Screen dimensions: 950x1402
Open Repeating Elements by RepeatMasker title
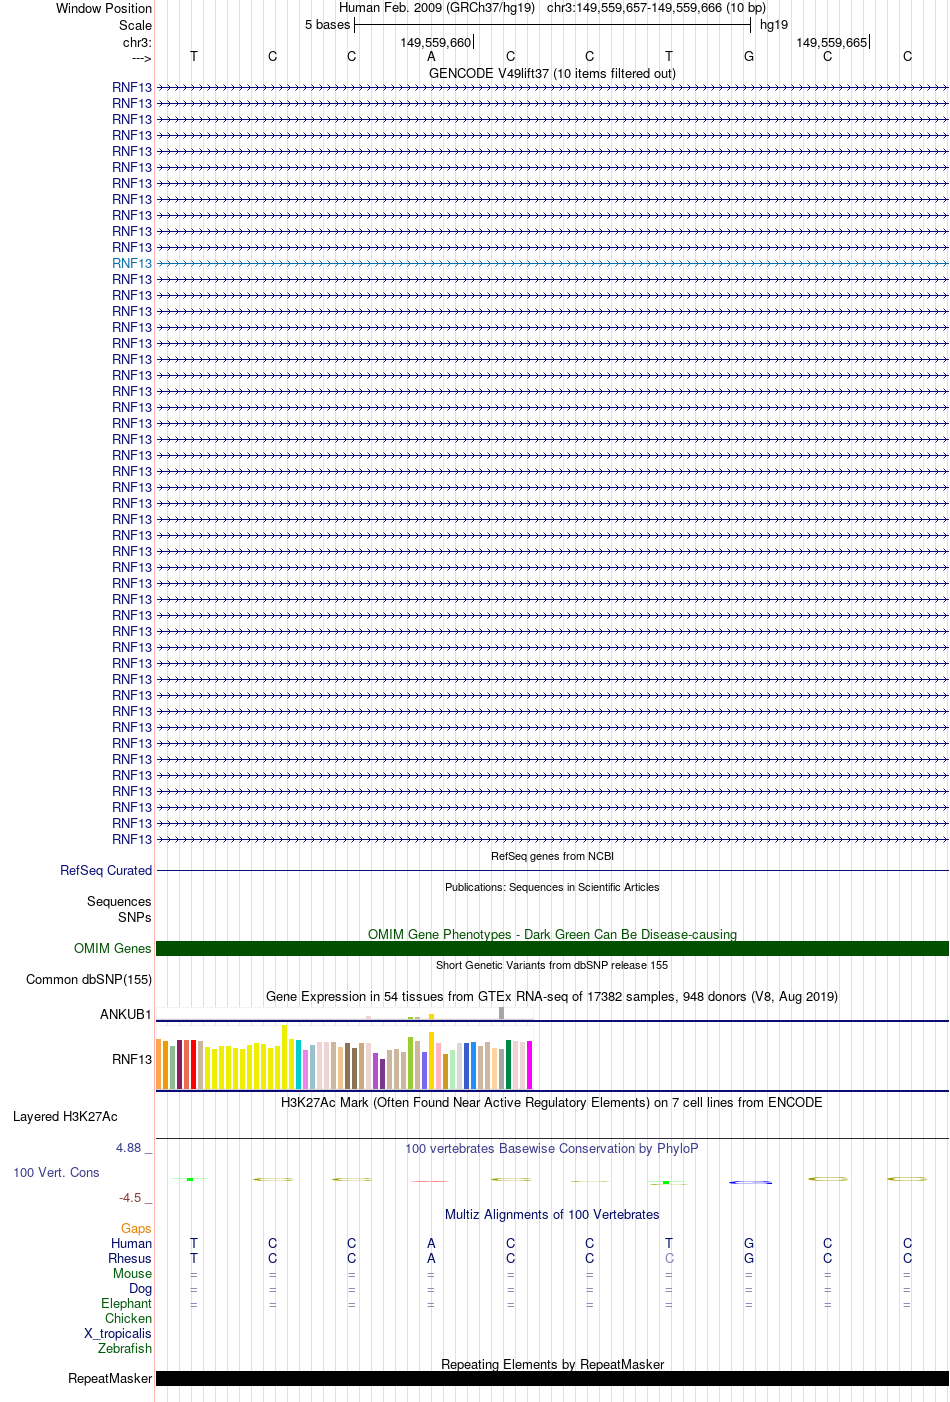tap(552, 1364)
